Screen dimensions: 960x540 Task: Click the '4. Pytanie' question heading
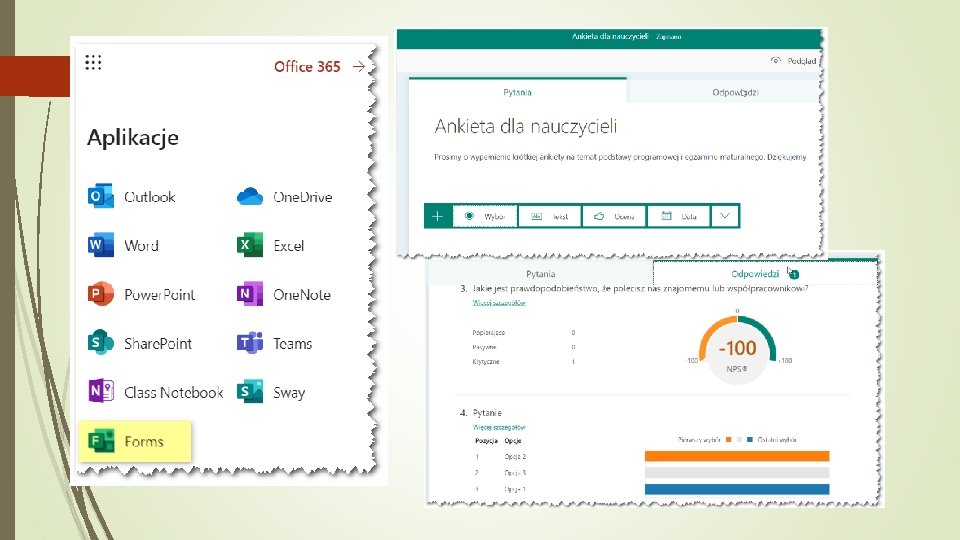(481, 413)
